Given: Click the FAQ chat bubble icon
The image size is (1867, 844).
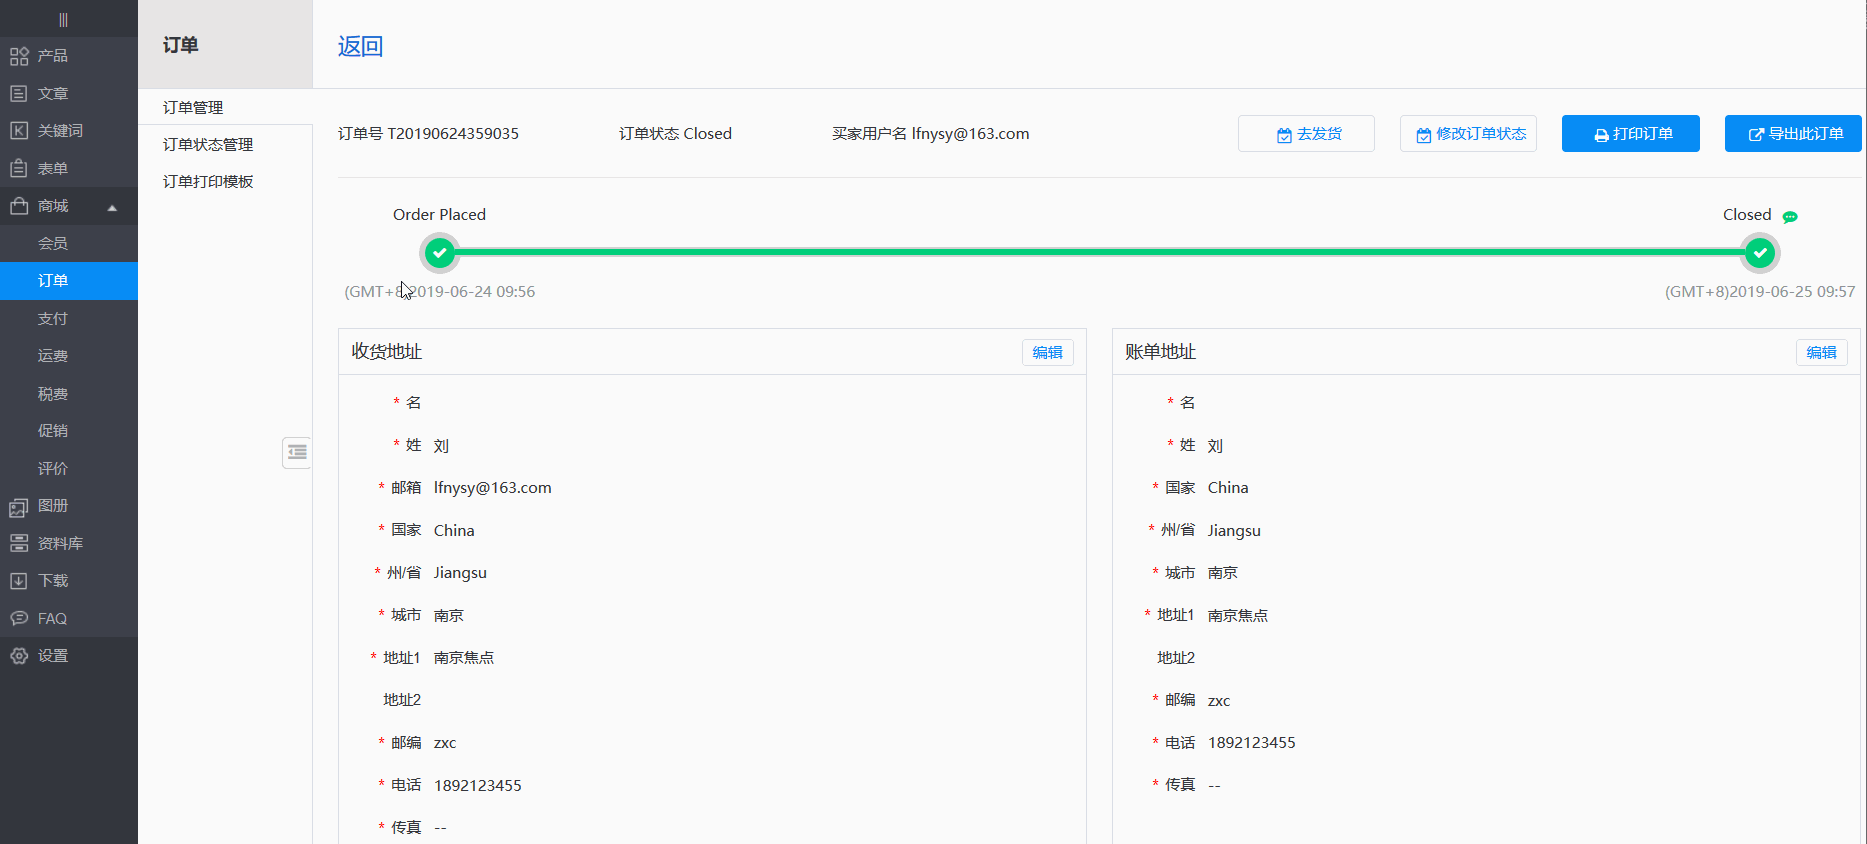Looking at the screenshot, I should 19,619.
